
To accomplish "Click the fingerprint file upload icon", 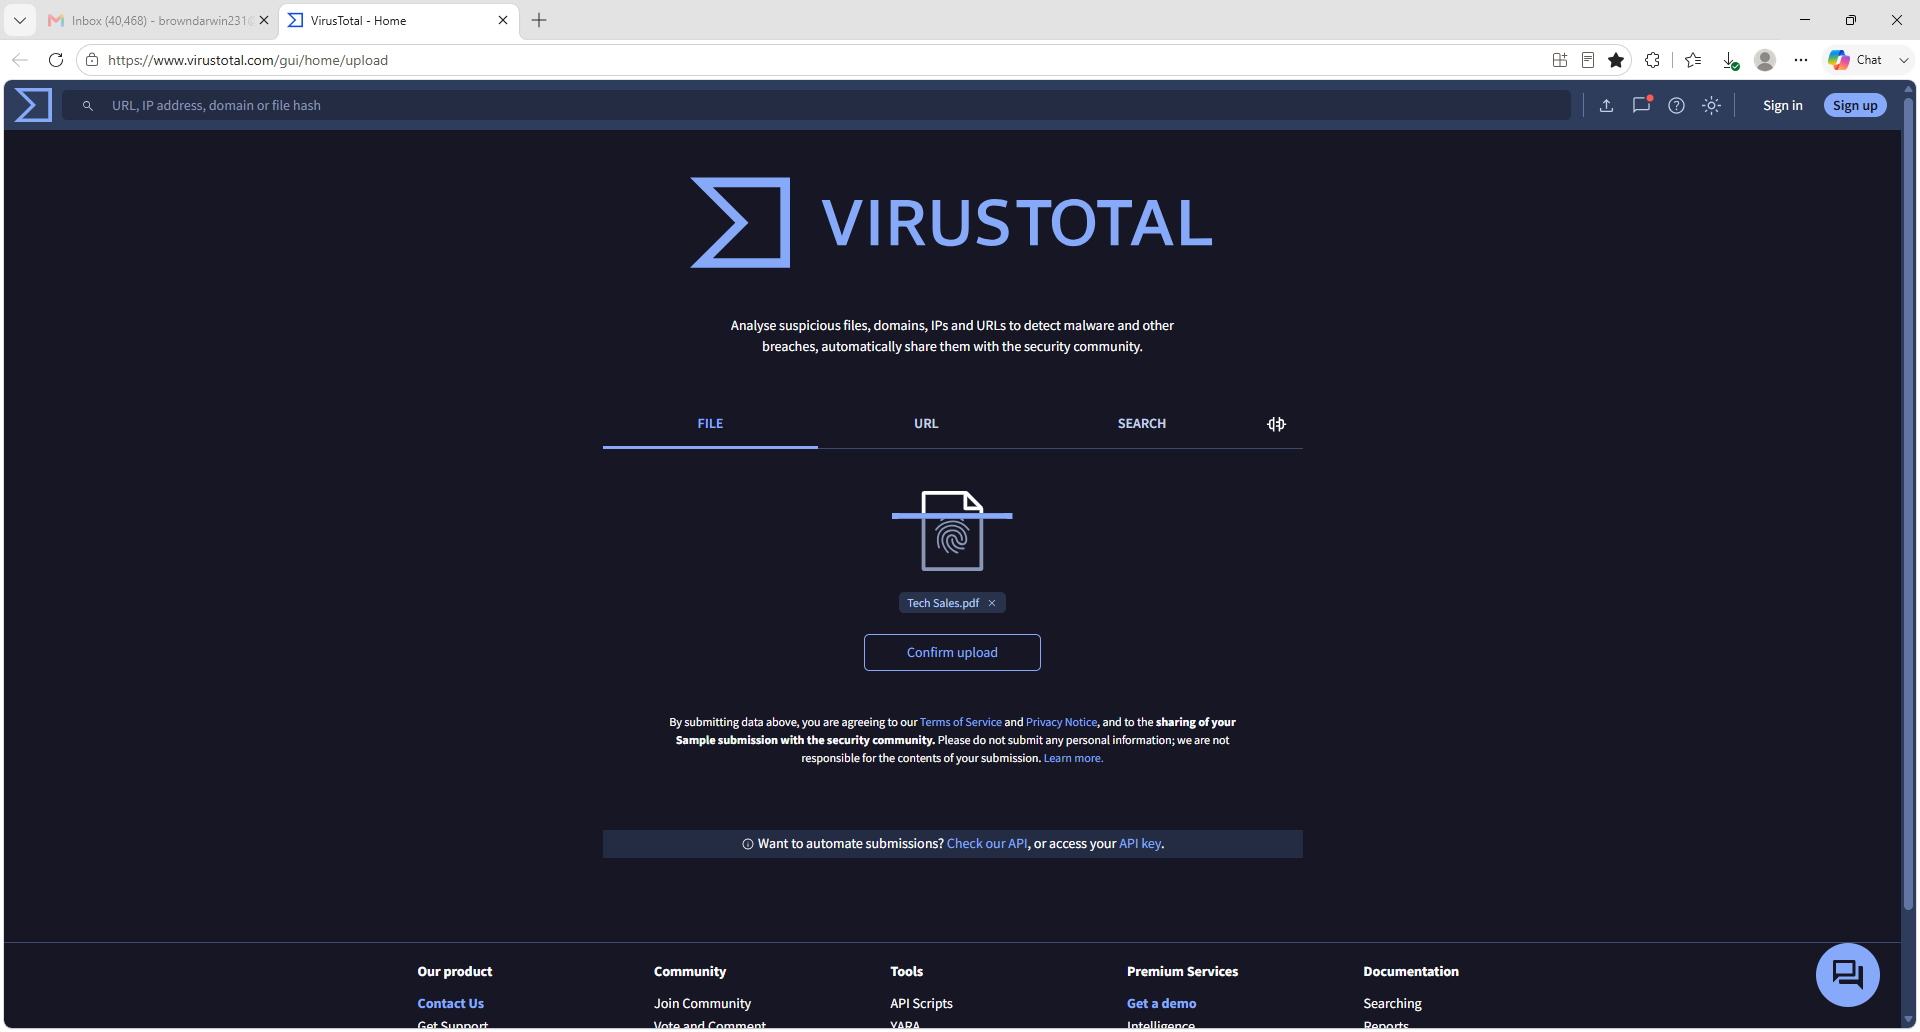I will coord(952,530).
